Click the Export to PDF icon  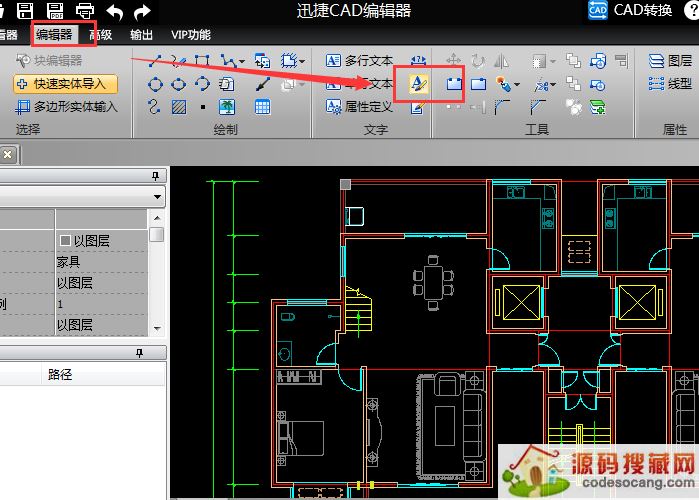[55, 12]
